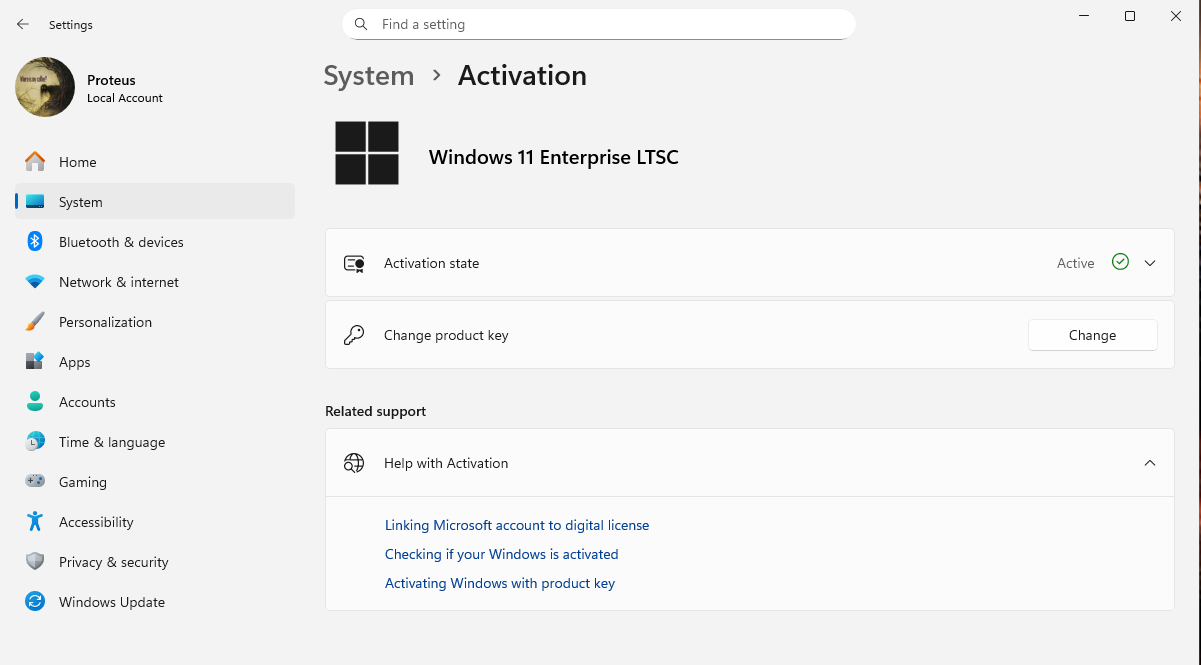Image resolution: width=1201 pixels, height=665 pixels.
Task: Maximize the Settings window
Action: coord(1130,16)
